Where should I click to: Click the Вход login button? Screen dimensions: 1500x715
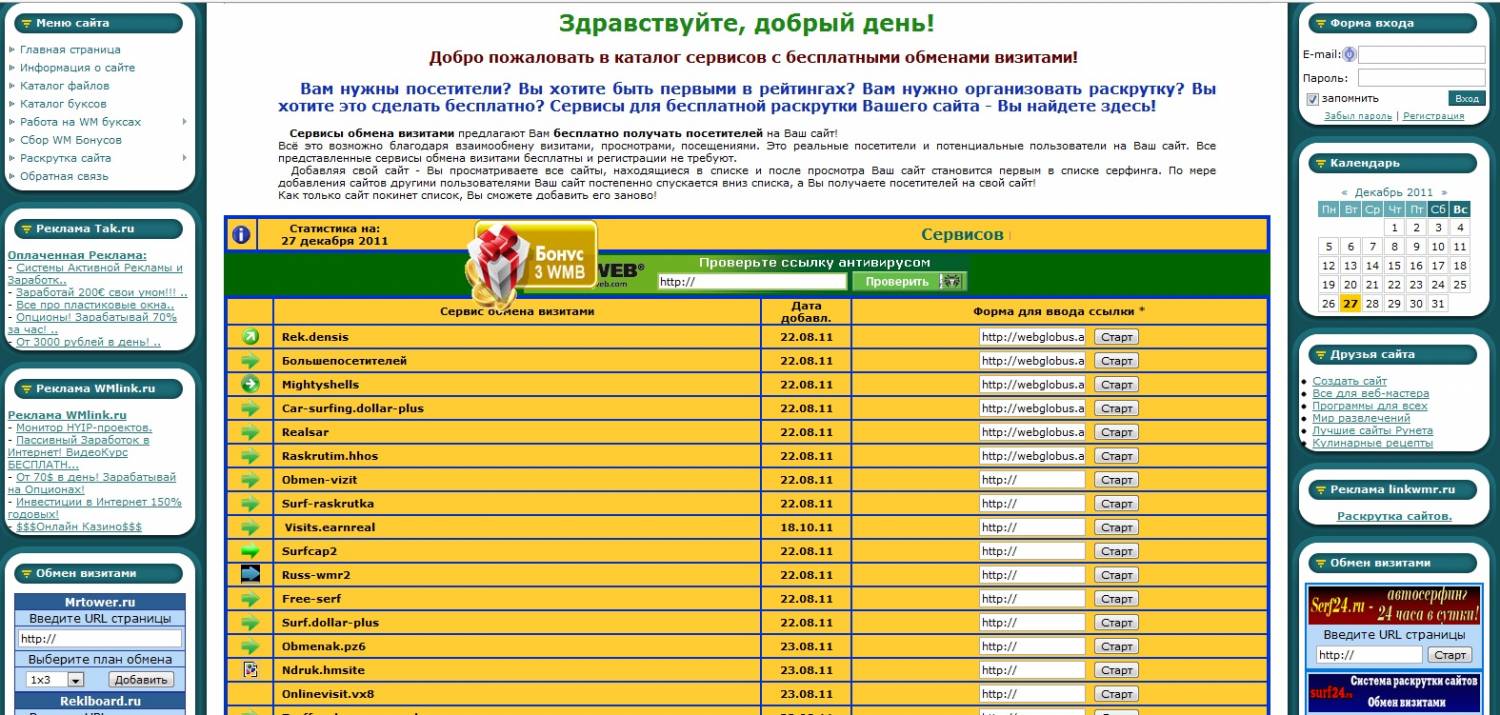pyautogui.click(x=1467, y=99)
